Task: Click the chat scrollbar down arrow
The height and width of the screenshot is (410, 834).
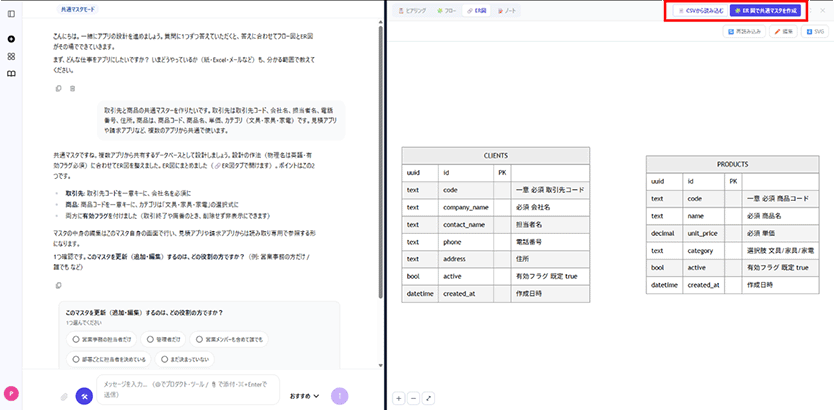Action: (380, 365)
